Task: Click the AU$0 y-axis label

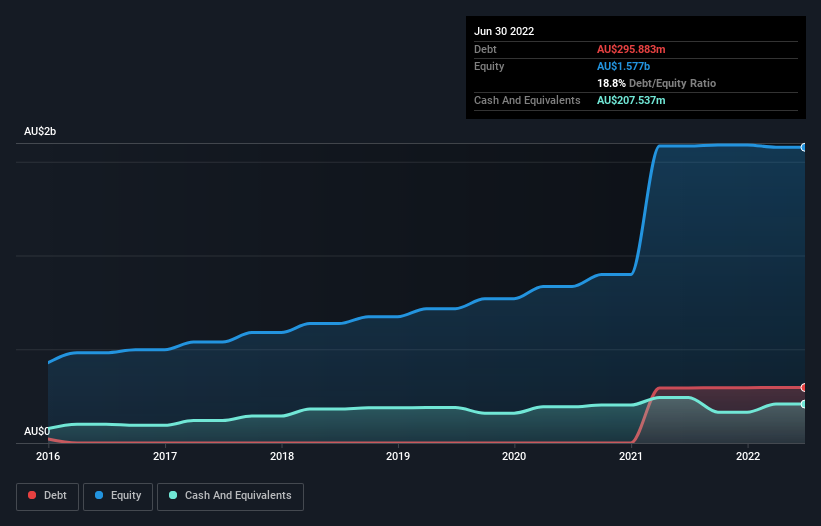Action: pyautogui.click(x=37, y=431)
